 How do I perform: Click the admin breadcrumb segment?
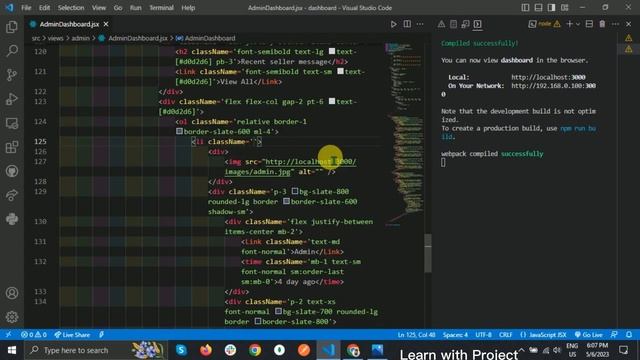pos(80,38)
